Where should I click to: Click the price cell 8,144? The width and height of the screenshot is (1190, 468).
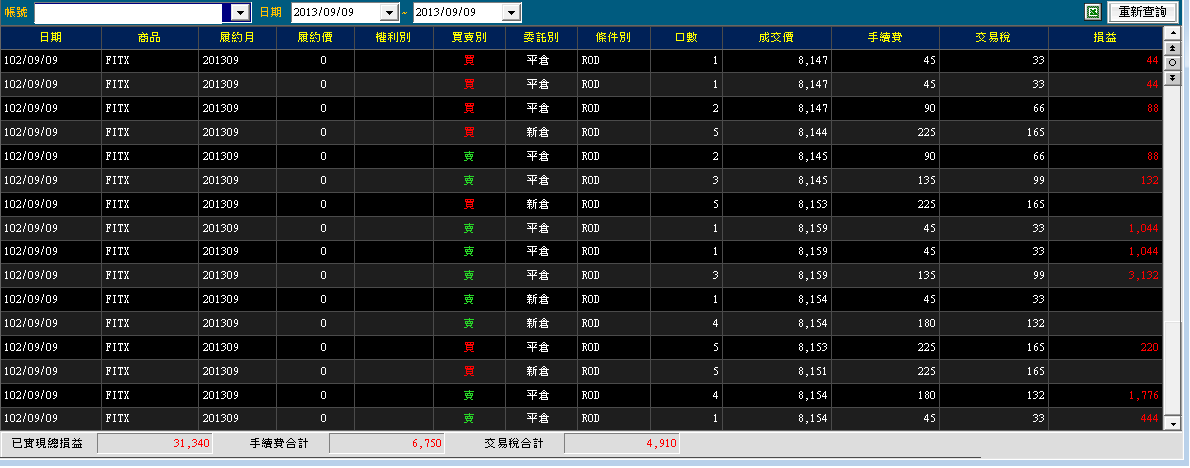tap(776, 132)
